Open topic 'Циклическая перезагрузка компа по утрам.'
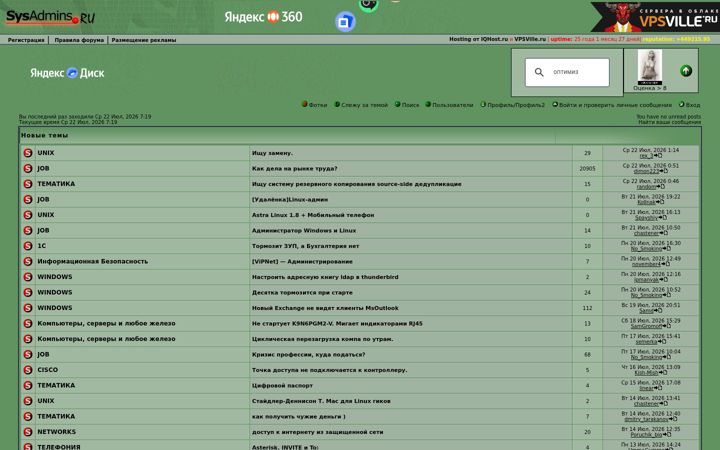 click(x=322, y=339)
